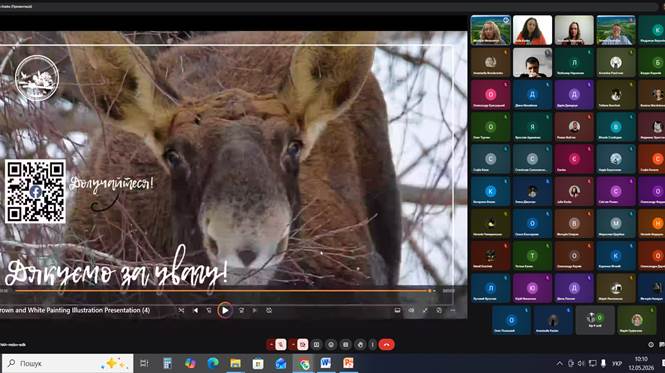Image resolution: width=665 pixels, height=373 pixels.
Task: Click the video title 'Brown and White Painting Illustration Presentation (4)'
Action: pyautogui.click(x=75, y=311)
